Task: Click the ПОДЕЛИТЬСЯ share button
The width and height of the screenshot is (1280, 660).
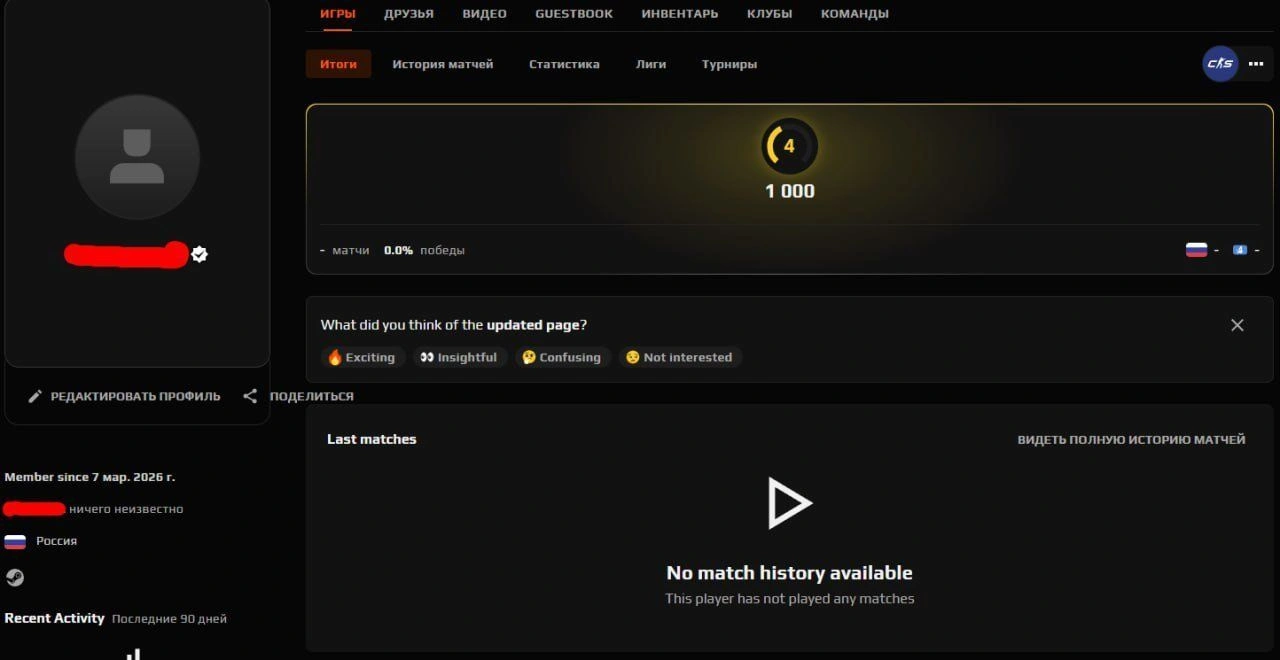Action: pos(298,396)
